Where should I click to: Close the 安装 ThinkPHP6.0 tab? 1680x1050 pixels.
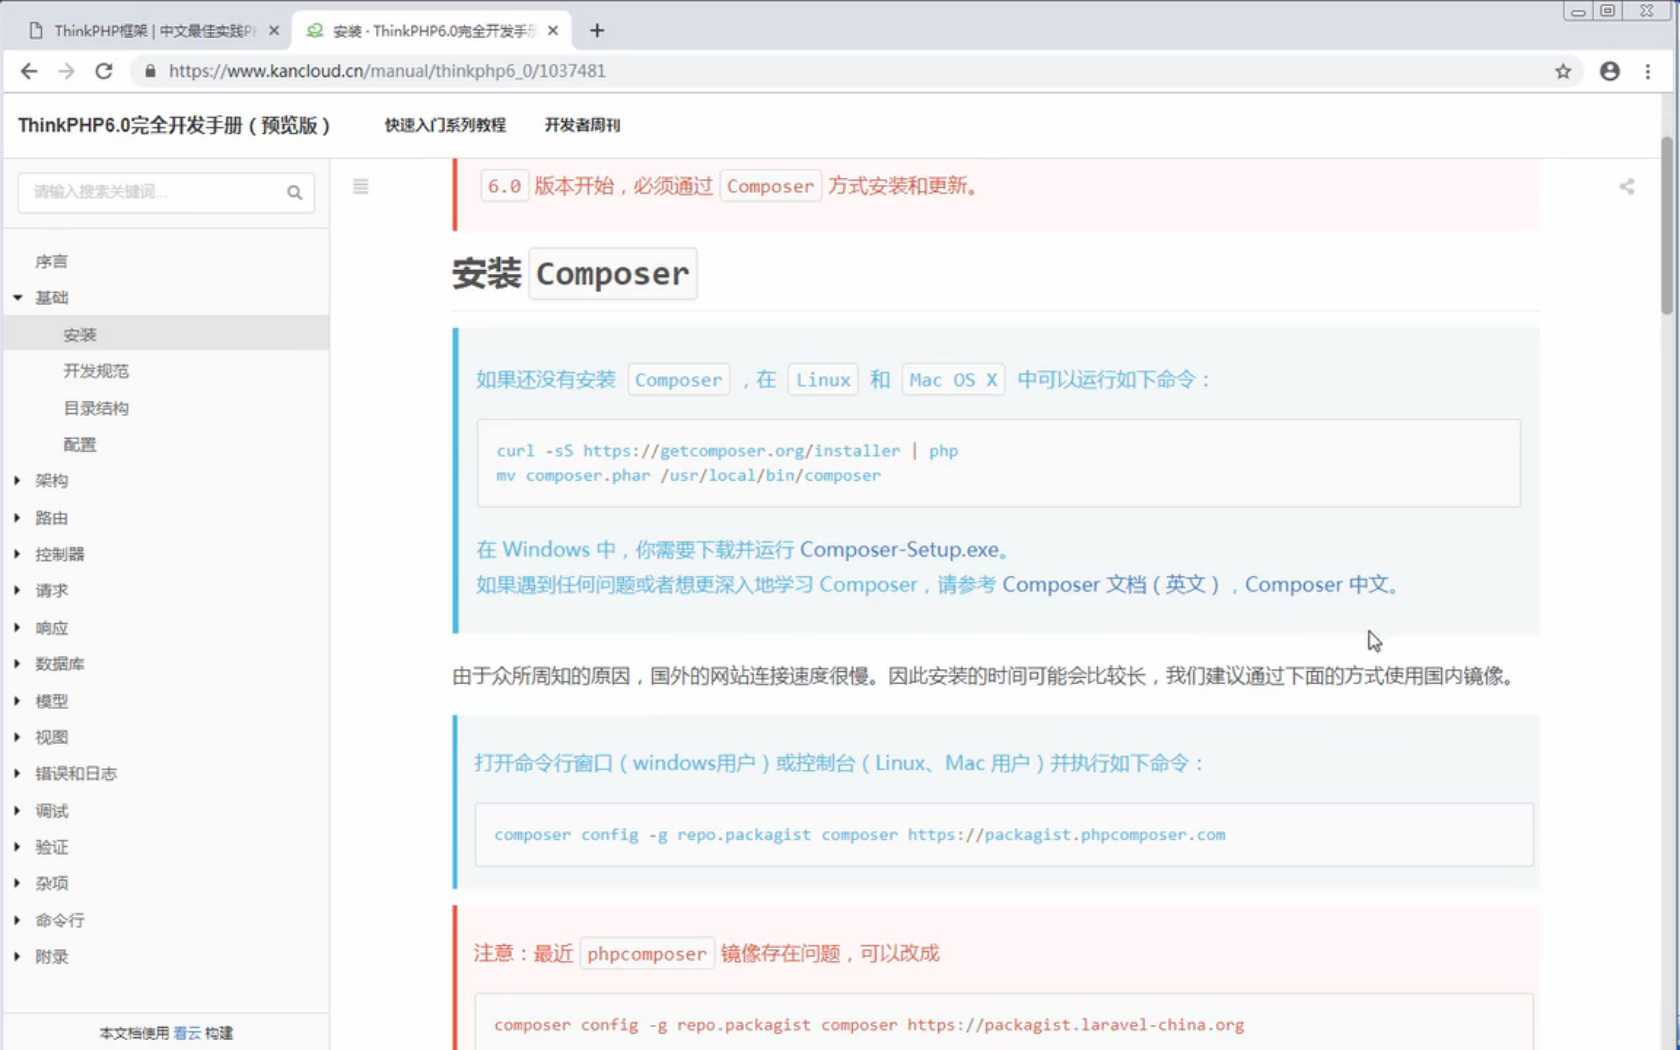click(x=553, y=31)
